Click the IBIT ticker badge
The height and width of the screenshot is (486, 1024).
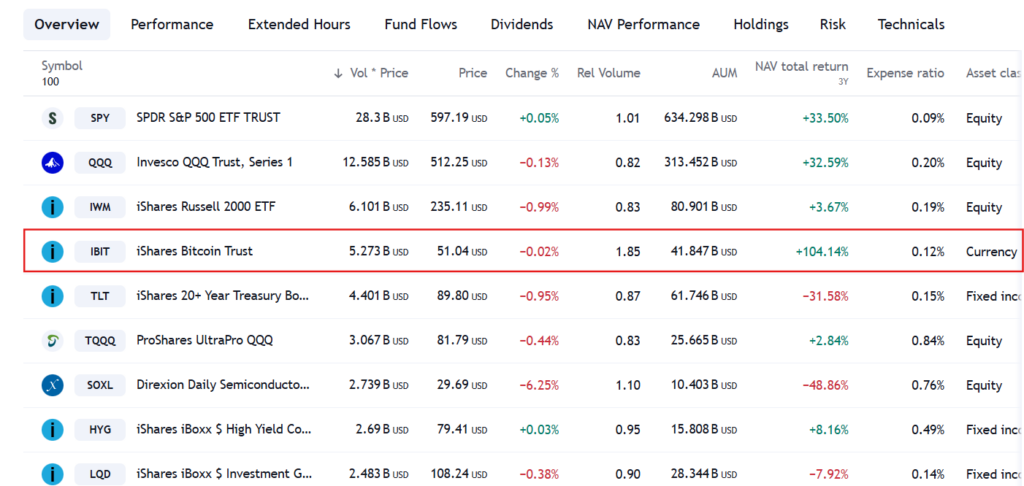coord(100,251)
